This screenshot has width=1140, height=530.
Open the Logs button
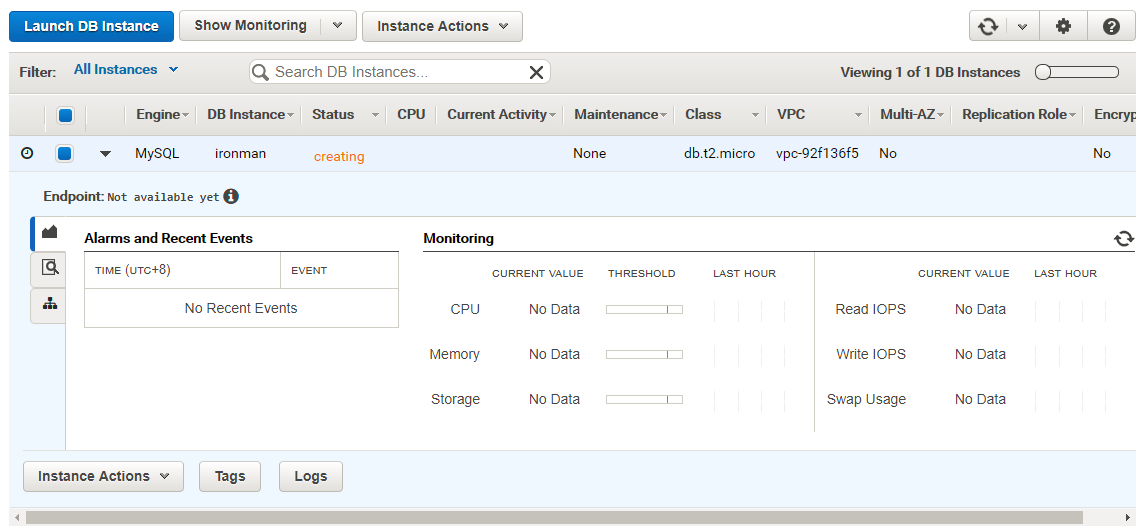coord(310,476)
